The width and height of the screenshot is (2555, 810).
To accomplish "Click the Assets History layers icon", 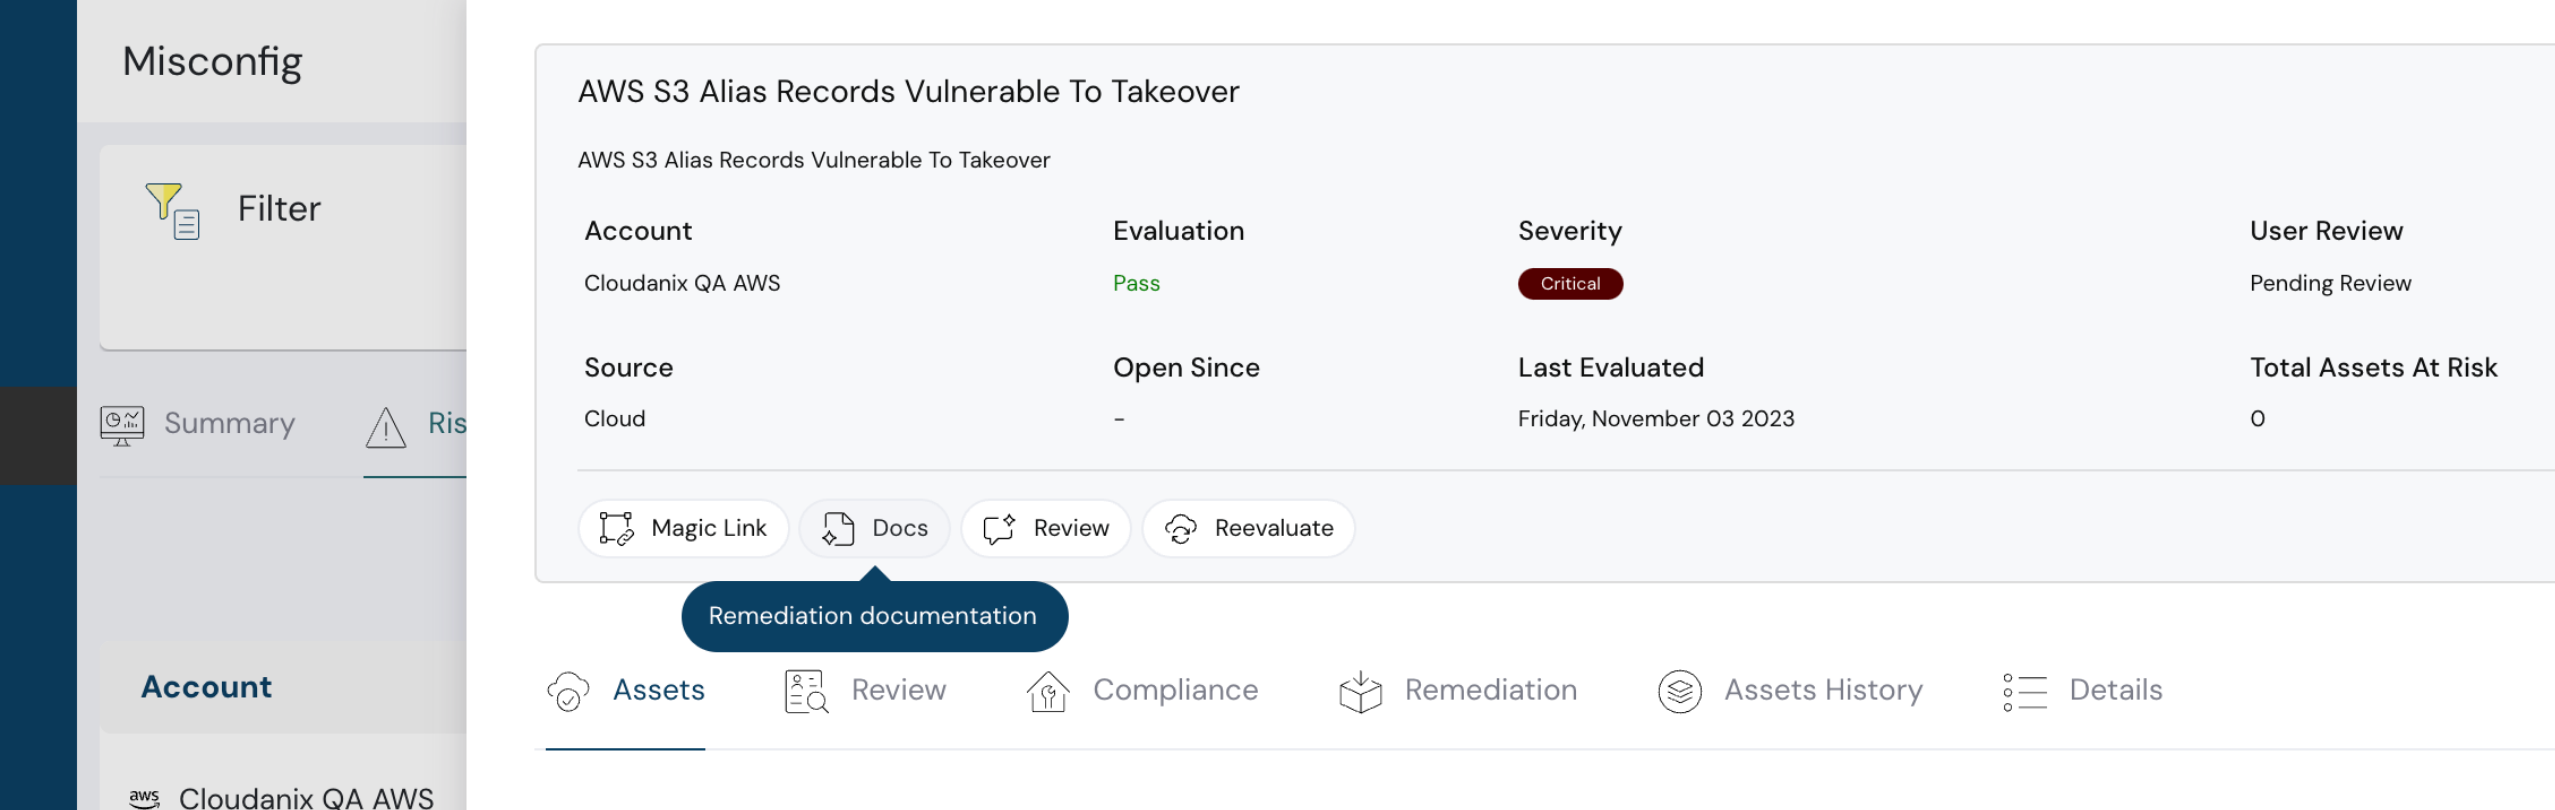I will (1680, 691).
